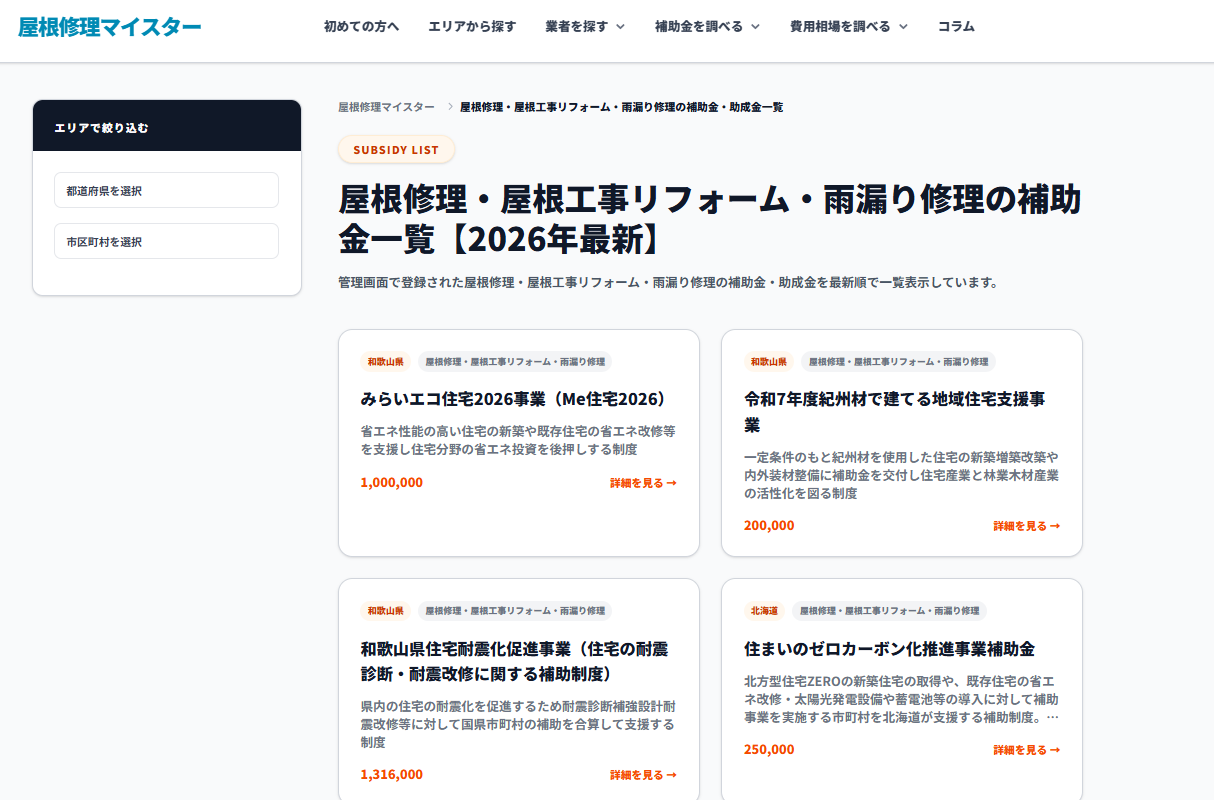Click category tag on 住まいのゼロカーボン化 card

point(889,611)
